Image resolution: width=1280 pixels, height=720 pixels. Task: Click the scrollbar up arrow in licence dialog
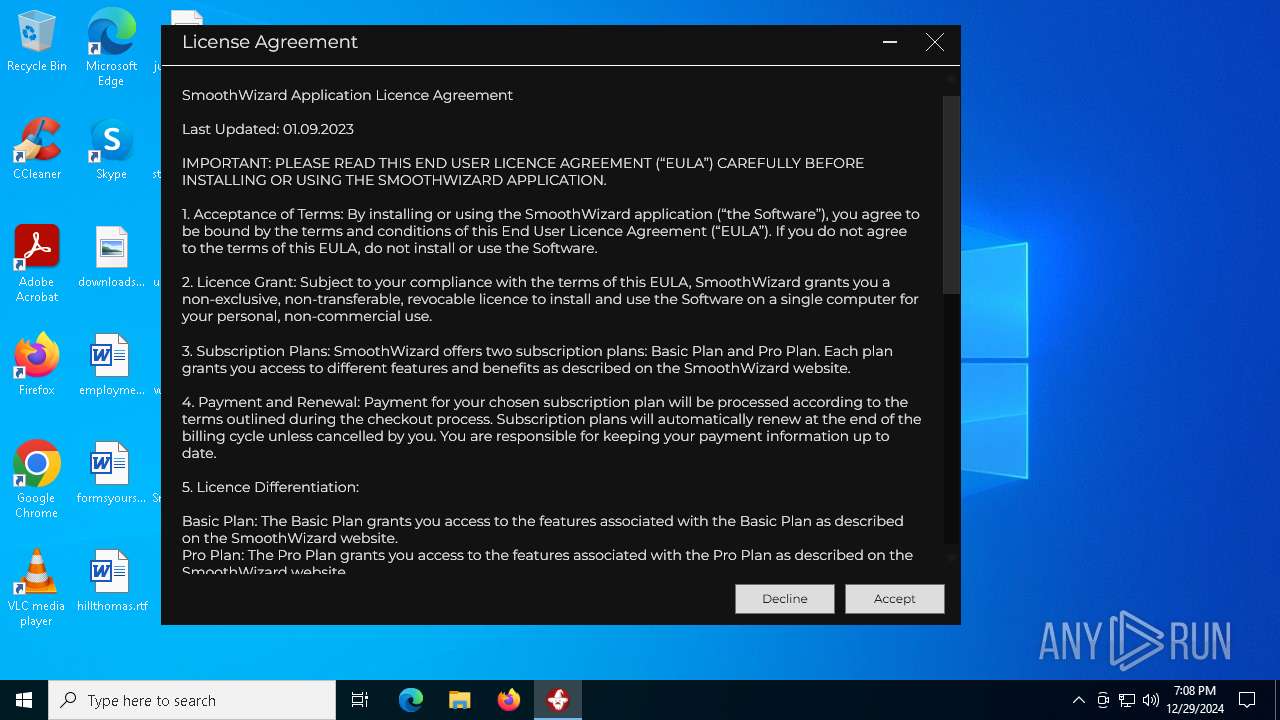click(x=951, y=78)
